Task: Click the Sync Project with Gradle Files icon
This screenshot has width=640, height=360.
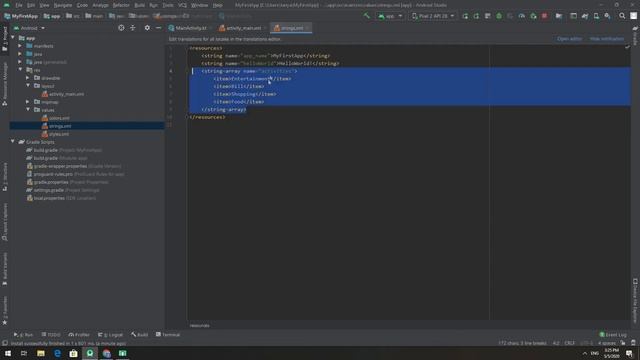Action: (584, 16)
